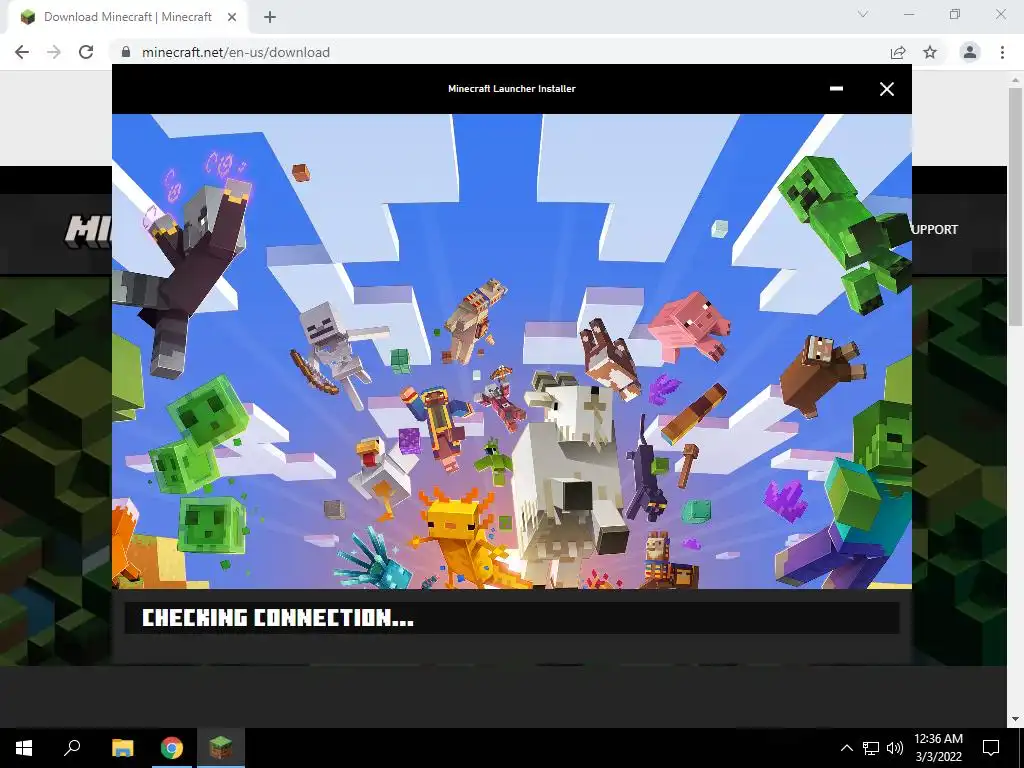Image resolution: width=1024 pixels, height=768 pixels.
Task: Click the scrollbar down arrow
Action: click(1015, 719)
